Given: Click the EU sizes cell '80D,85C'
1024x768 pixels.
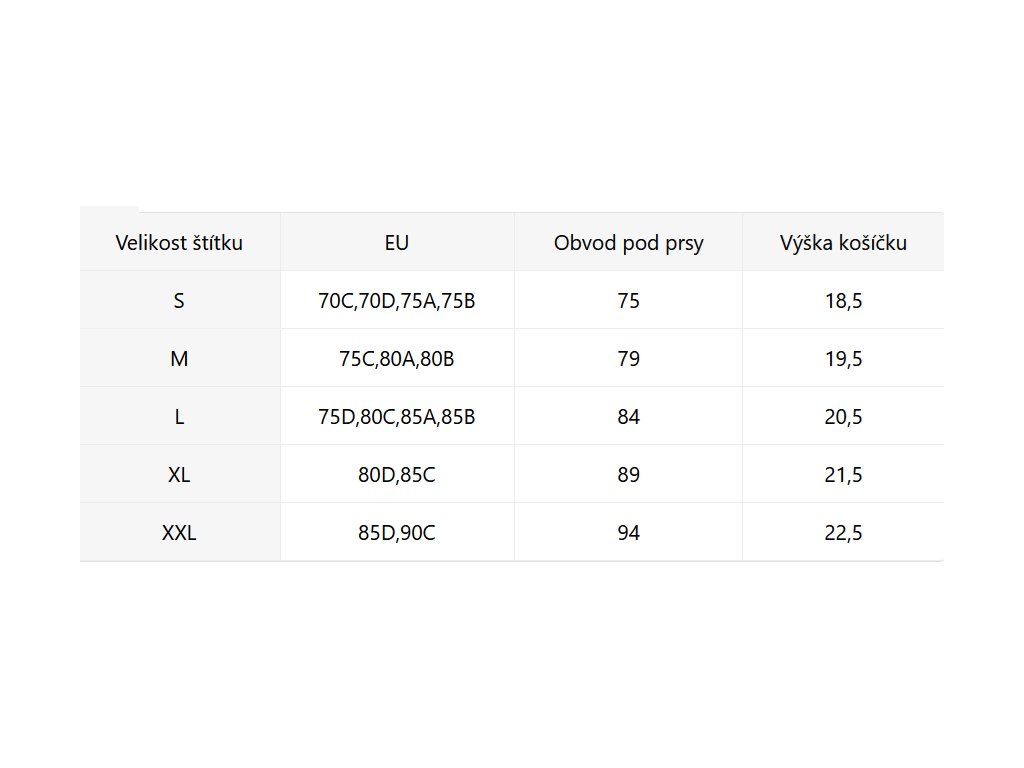Looking at the screenshot, I should [x=397, y=475].
